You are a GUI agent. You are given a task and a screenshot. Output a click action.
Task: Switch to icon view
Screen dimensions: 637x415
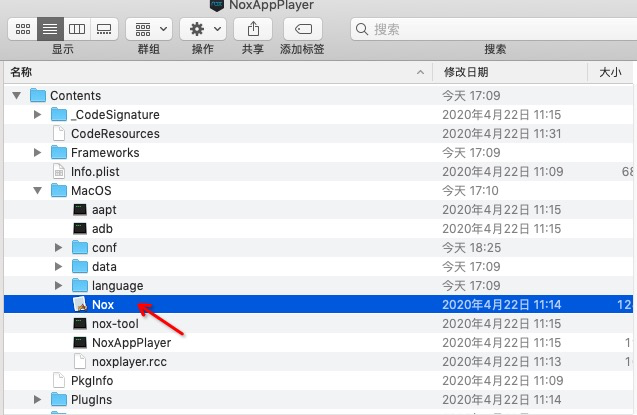click(23, 29)
